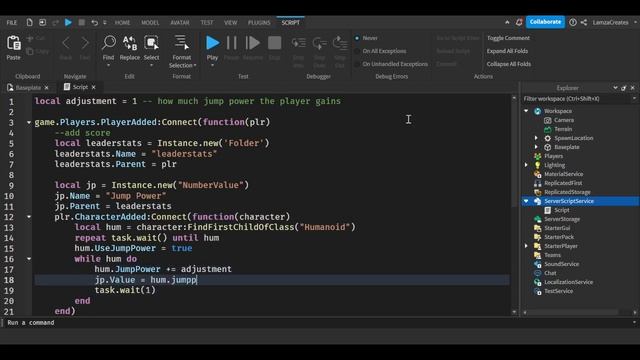
Task: Select On All Exceptions radio button
Action: pyautogui.click(x=357, y=51)
